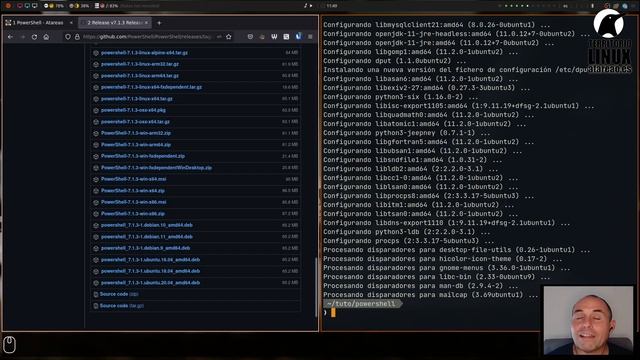Switch to the PowerShell - Atareao tab
640x360 pixels.
point(39,23)
